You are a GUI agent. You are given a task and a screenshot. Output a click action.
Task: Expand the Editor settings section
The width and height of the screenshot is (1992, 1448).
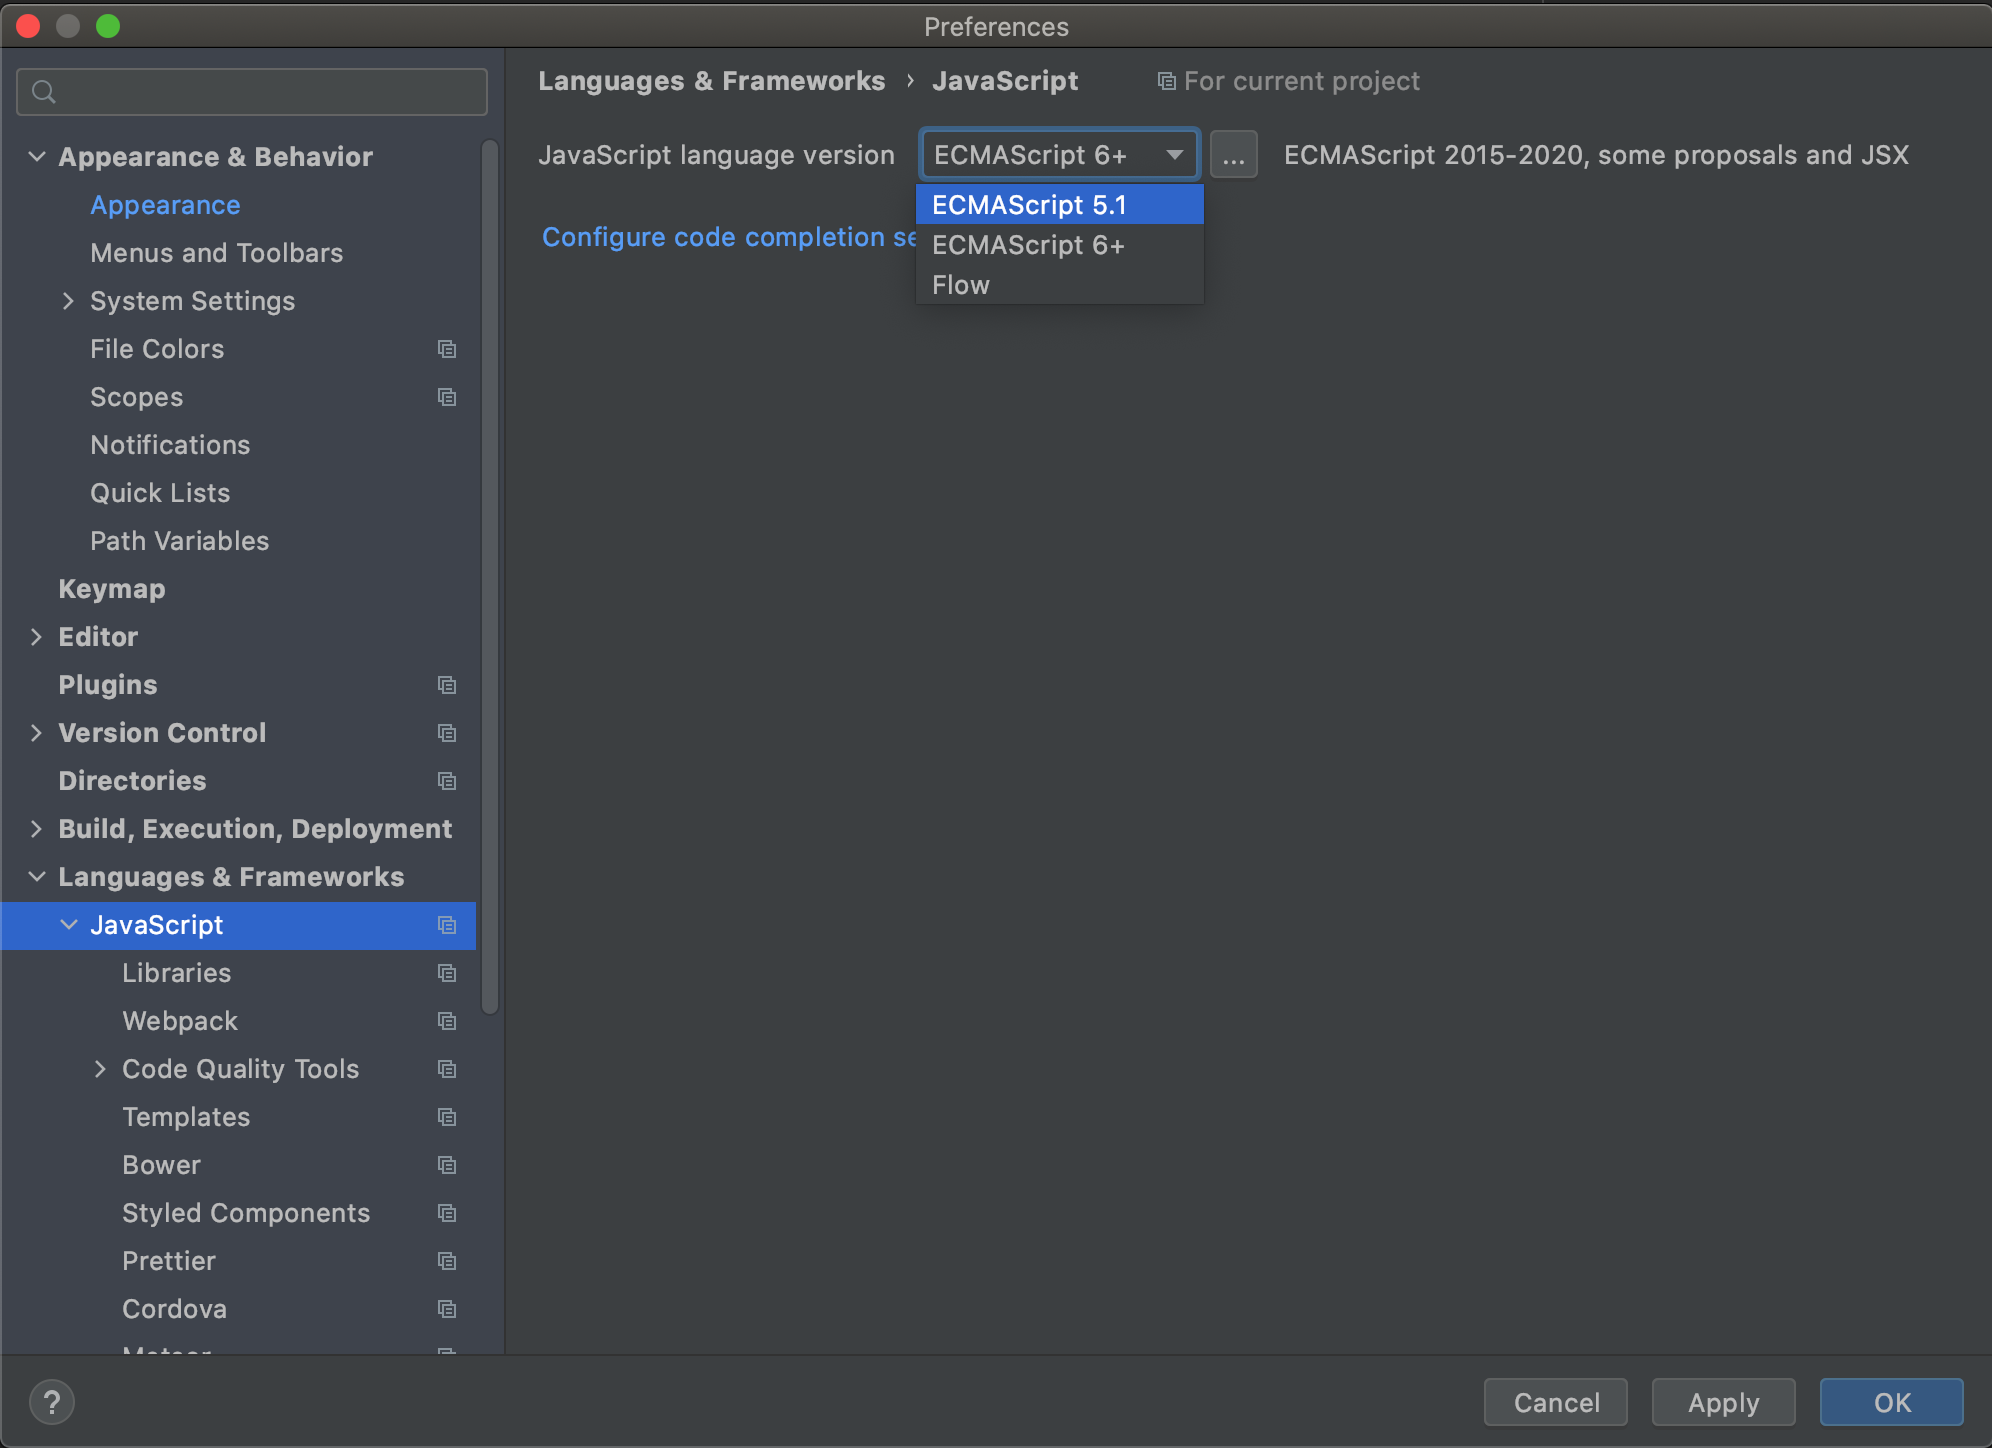[37, 637]
